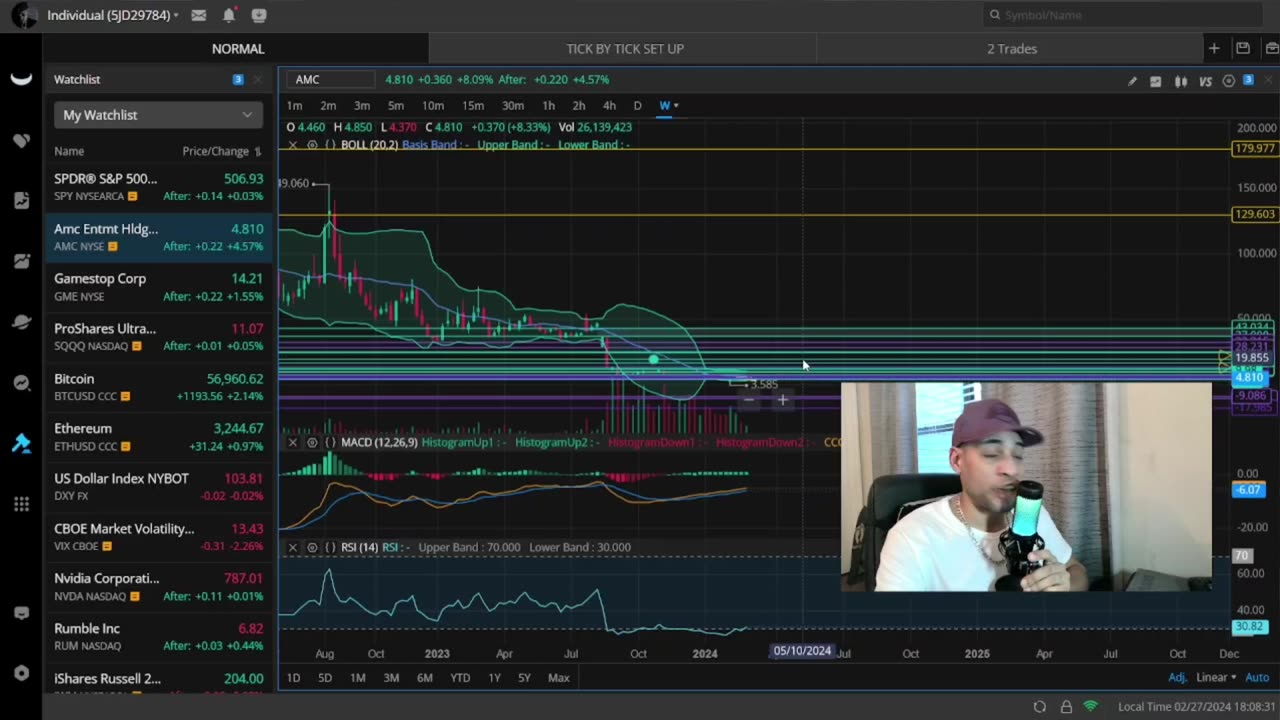Set the chart range to 1Y
The height and width of the screenshot is (720, 1280).
click(494, 678)
